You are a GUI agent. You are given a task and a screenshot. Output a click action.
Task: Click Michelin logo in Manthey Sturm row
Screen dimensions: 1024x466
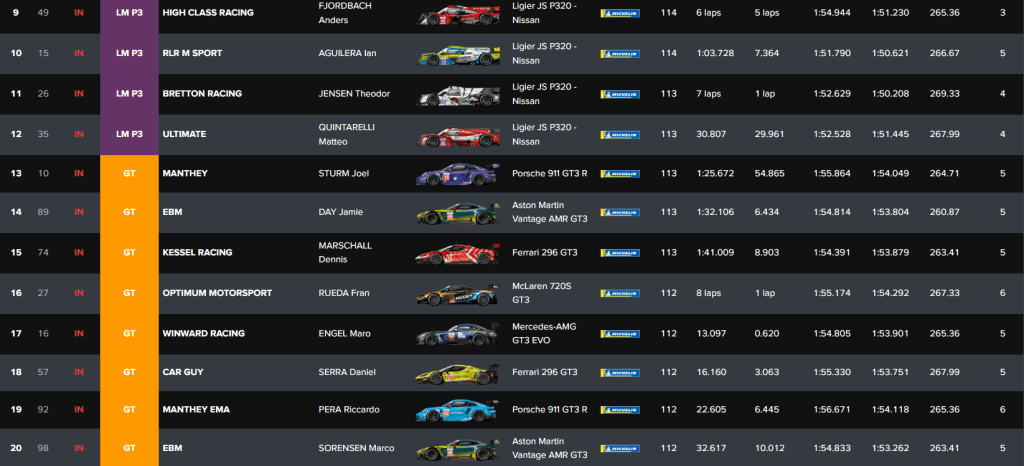click(620, 174)
